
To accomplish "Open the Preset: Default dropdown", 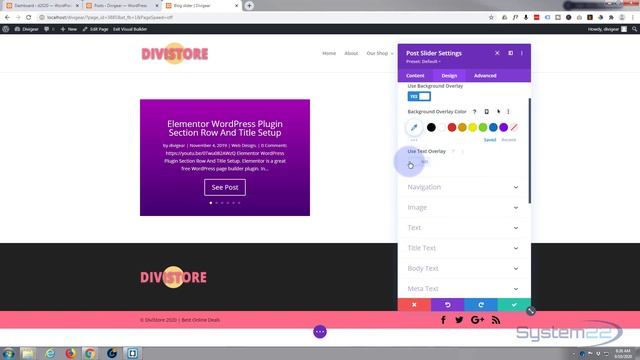I will point(423,61).
